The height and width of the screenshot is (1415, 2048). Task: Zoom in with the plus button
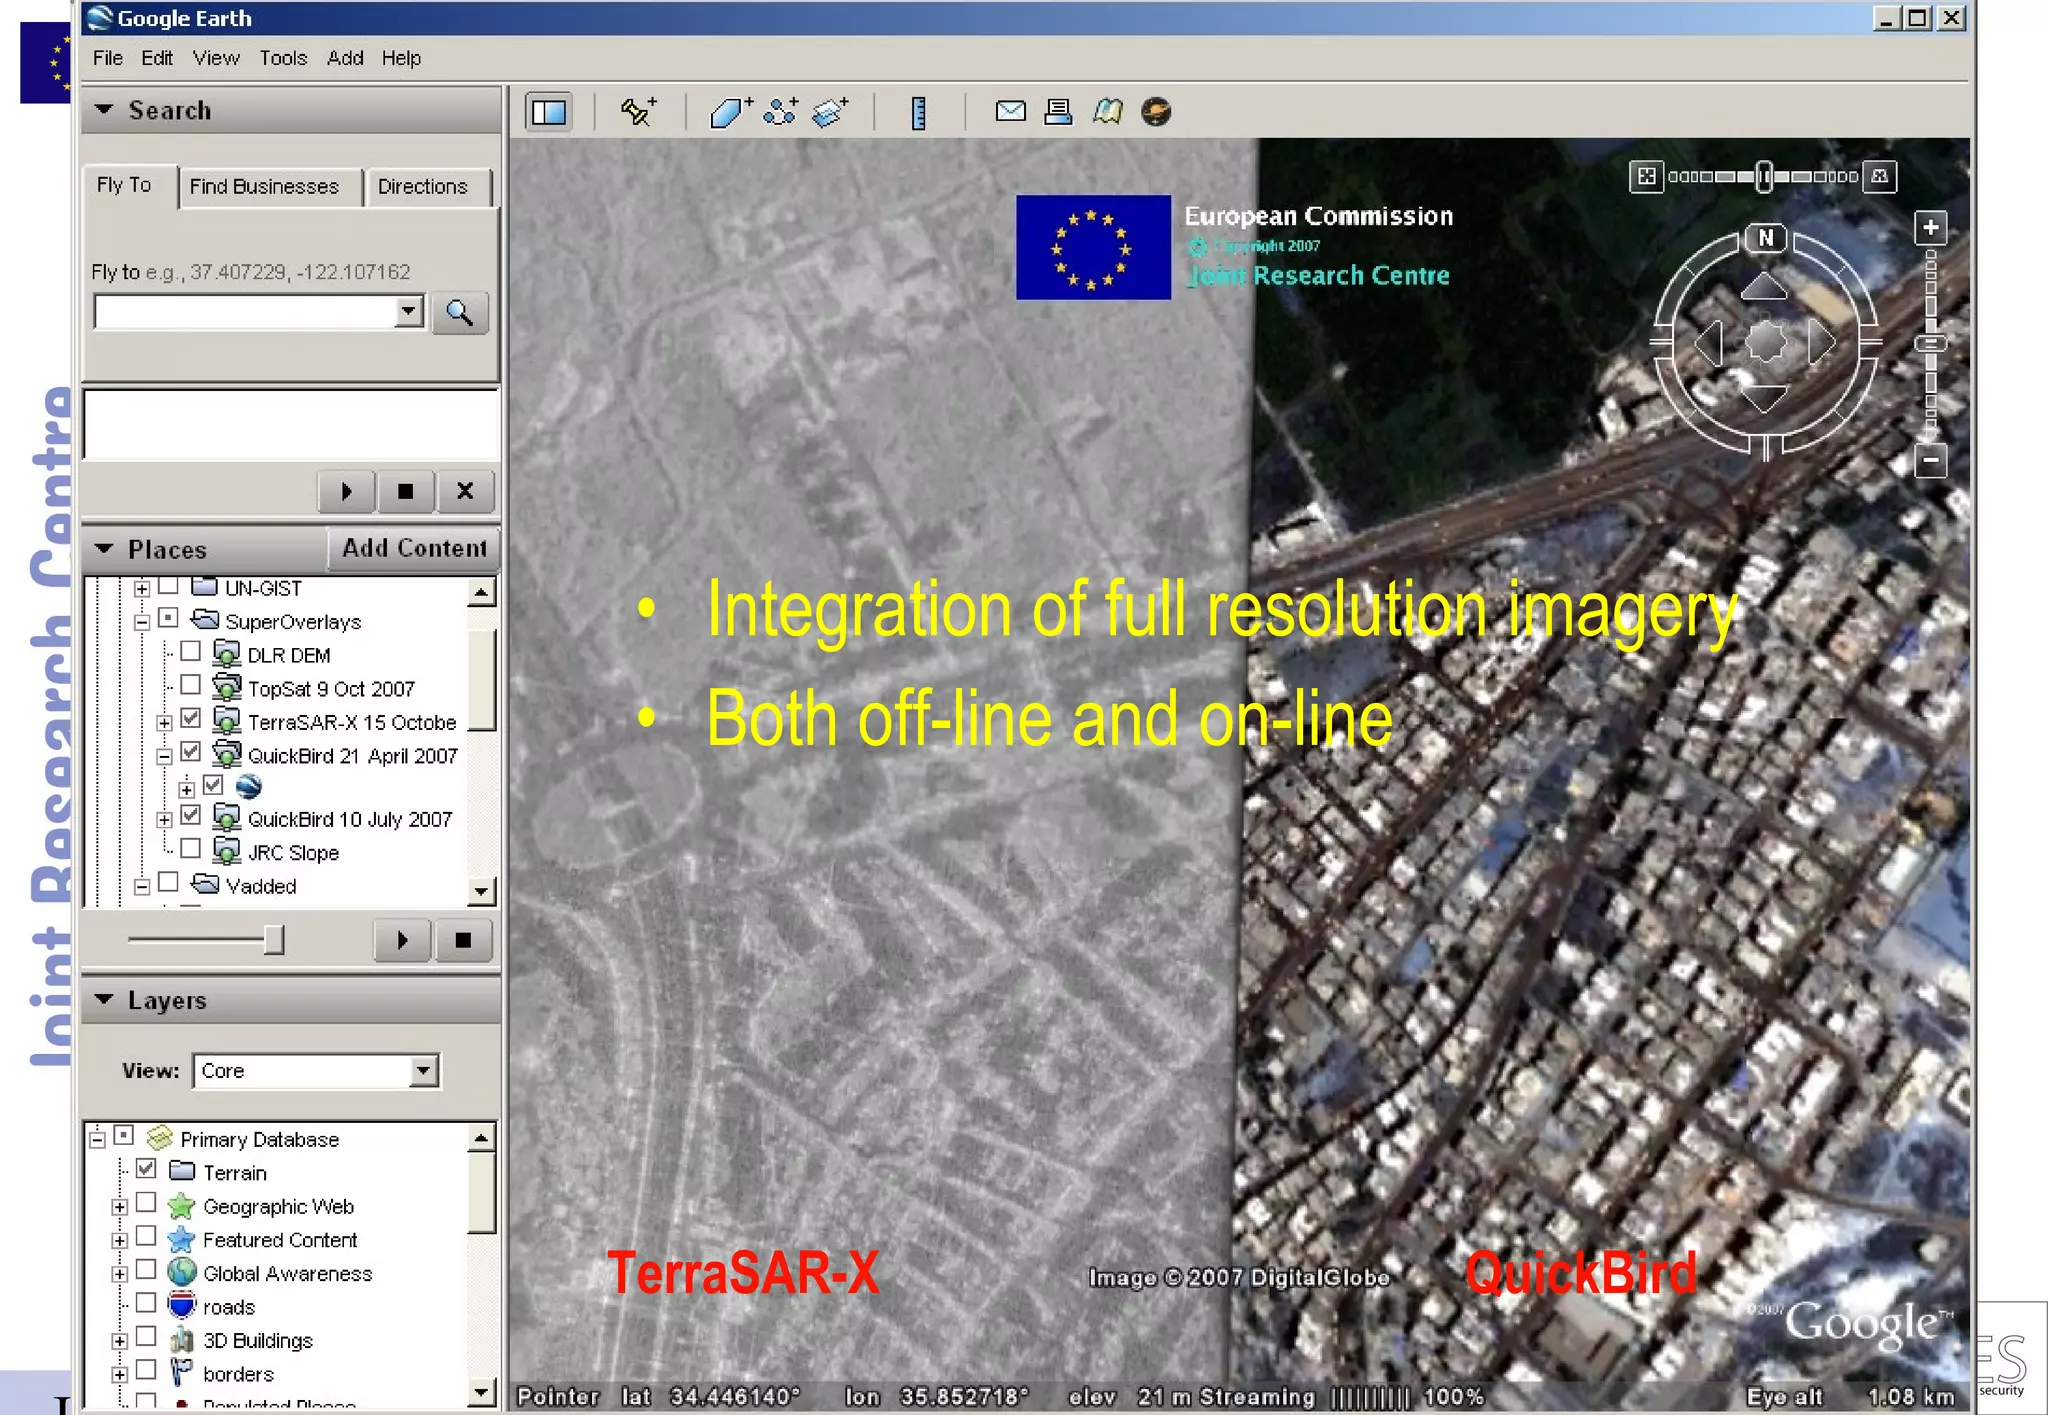point(1931,228)
